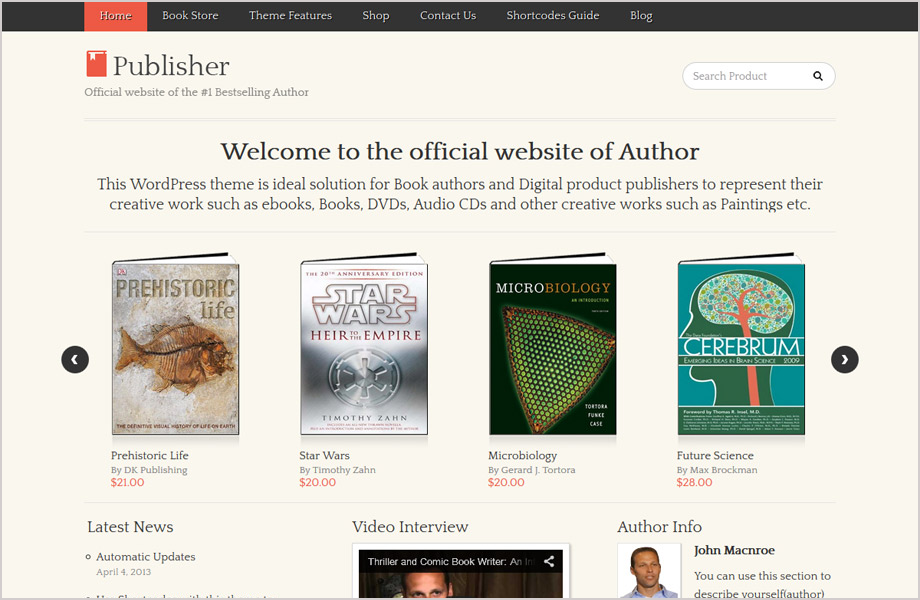The width and height of the screenshot is (920, 600).
Task: Navigate to the Blog
Action: coord(641,16)
